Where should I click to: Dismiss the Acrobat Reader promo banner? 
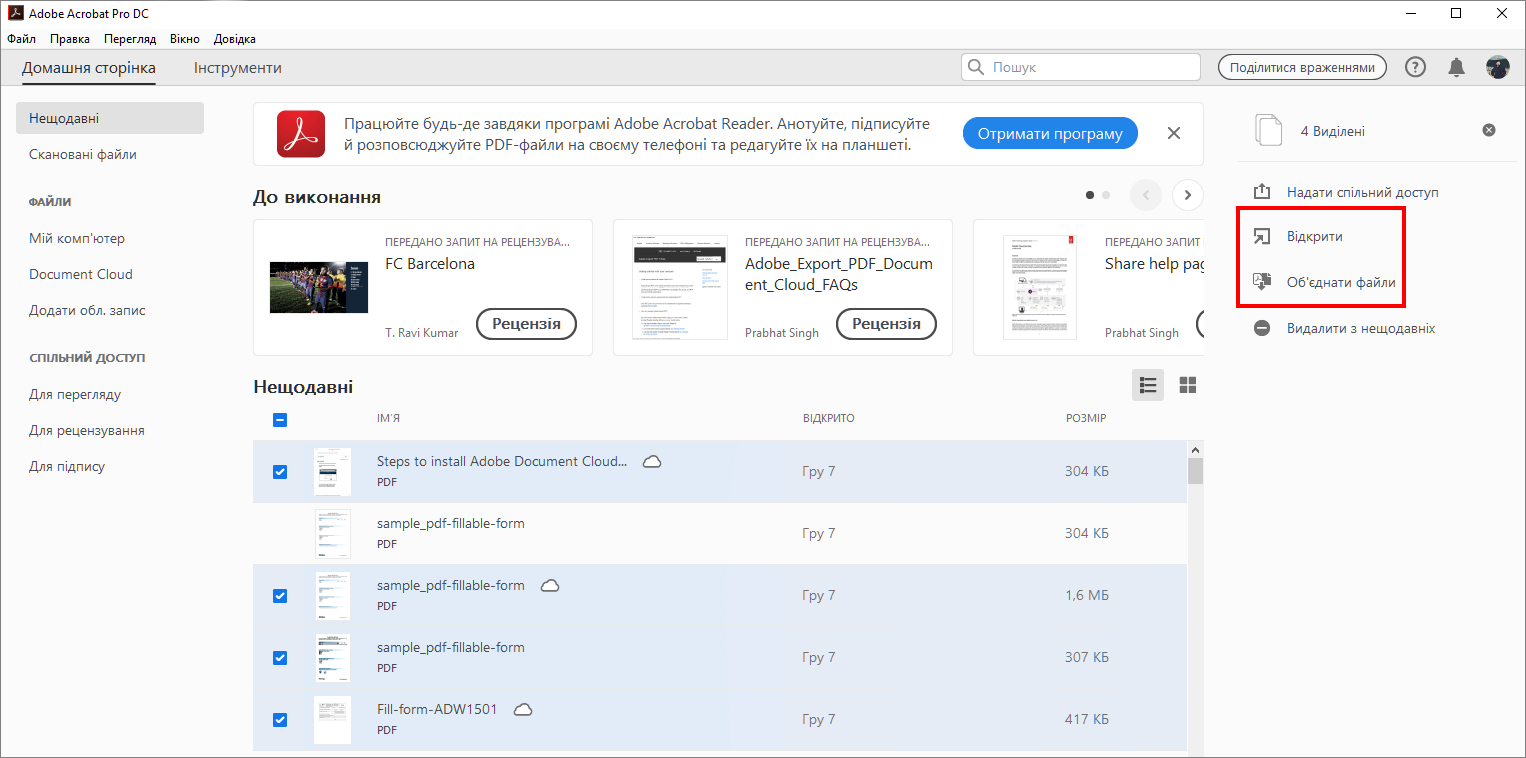click(x=1174, y=134)
